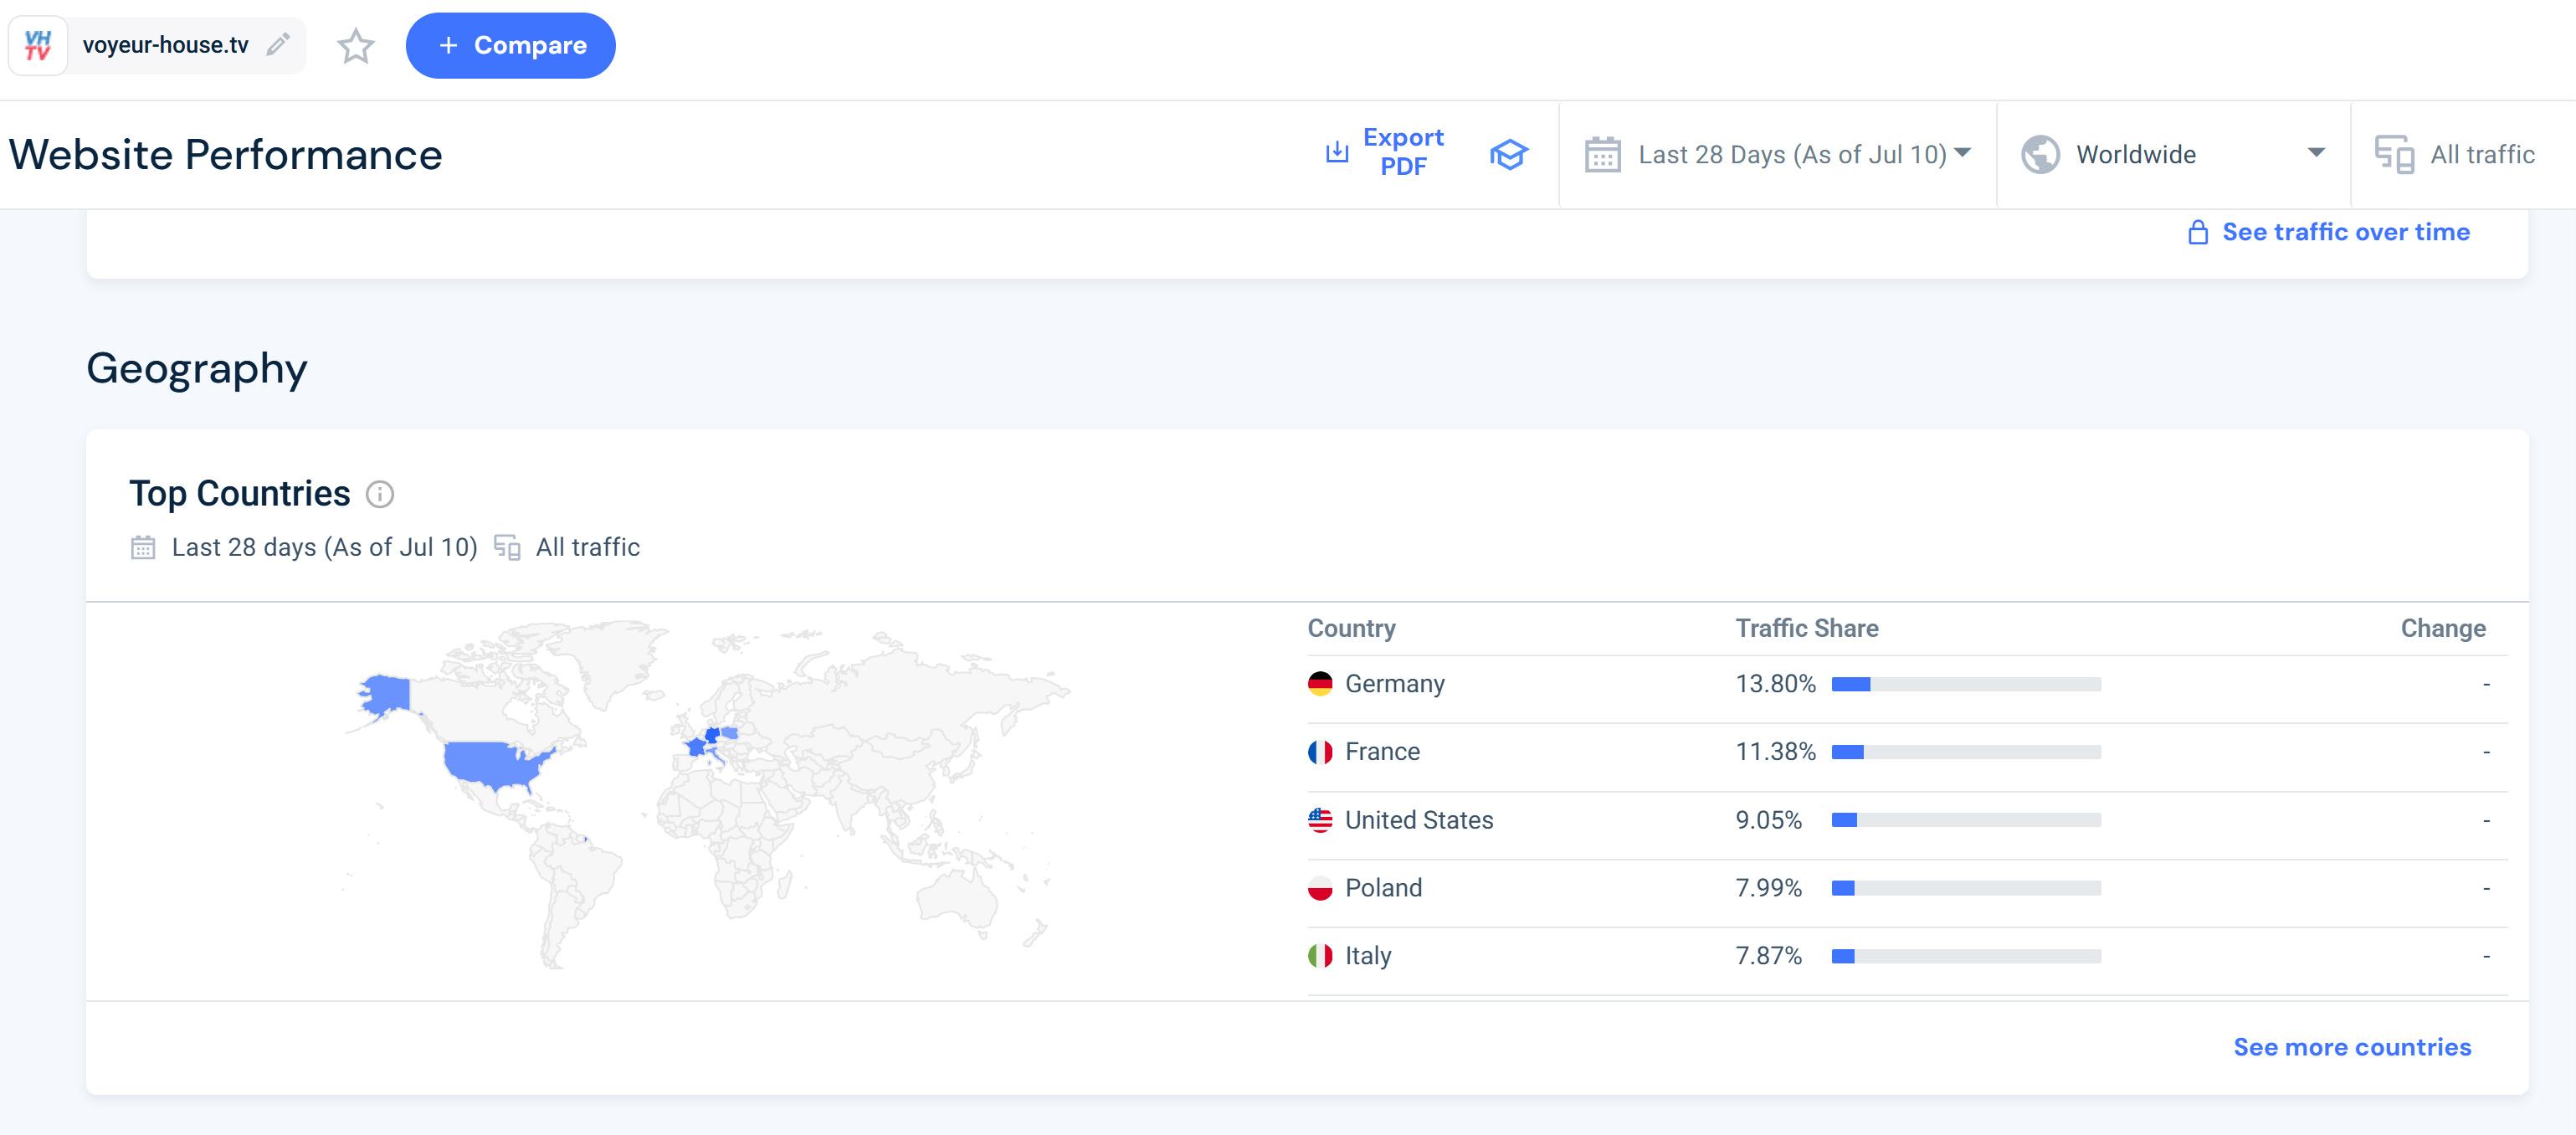Click the VHTV site favicon
This screenshot has width=2576, height=1135.
(x=38, y=45)
